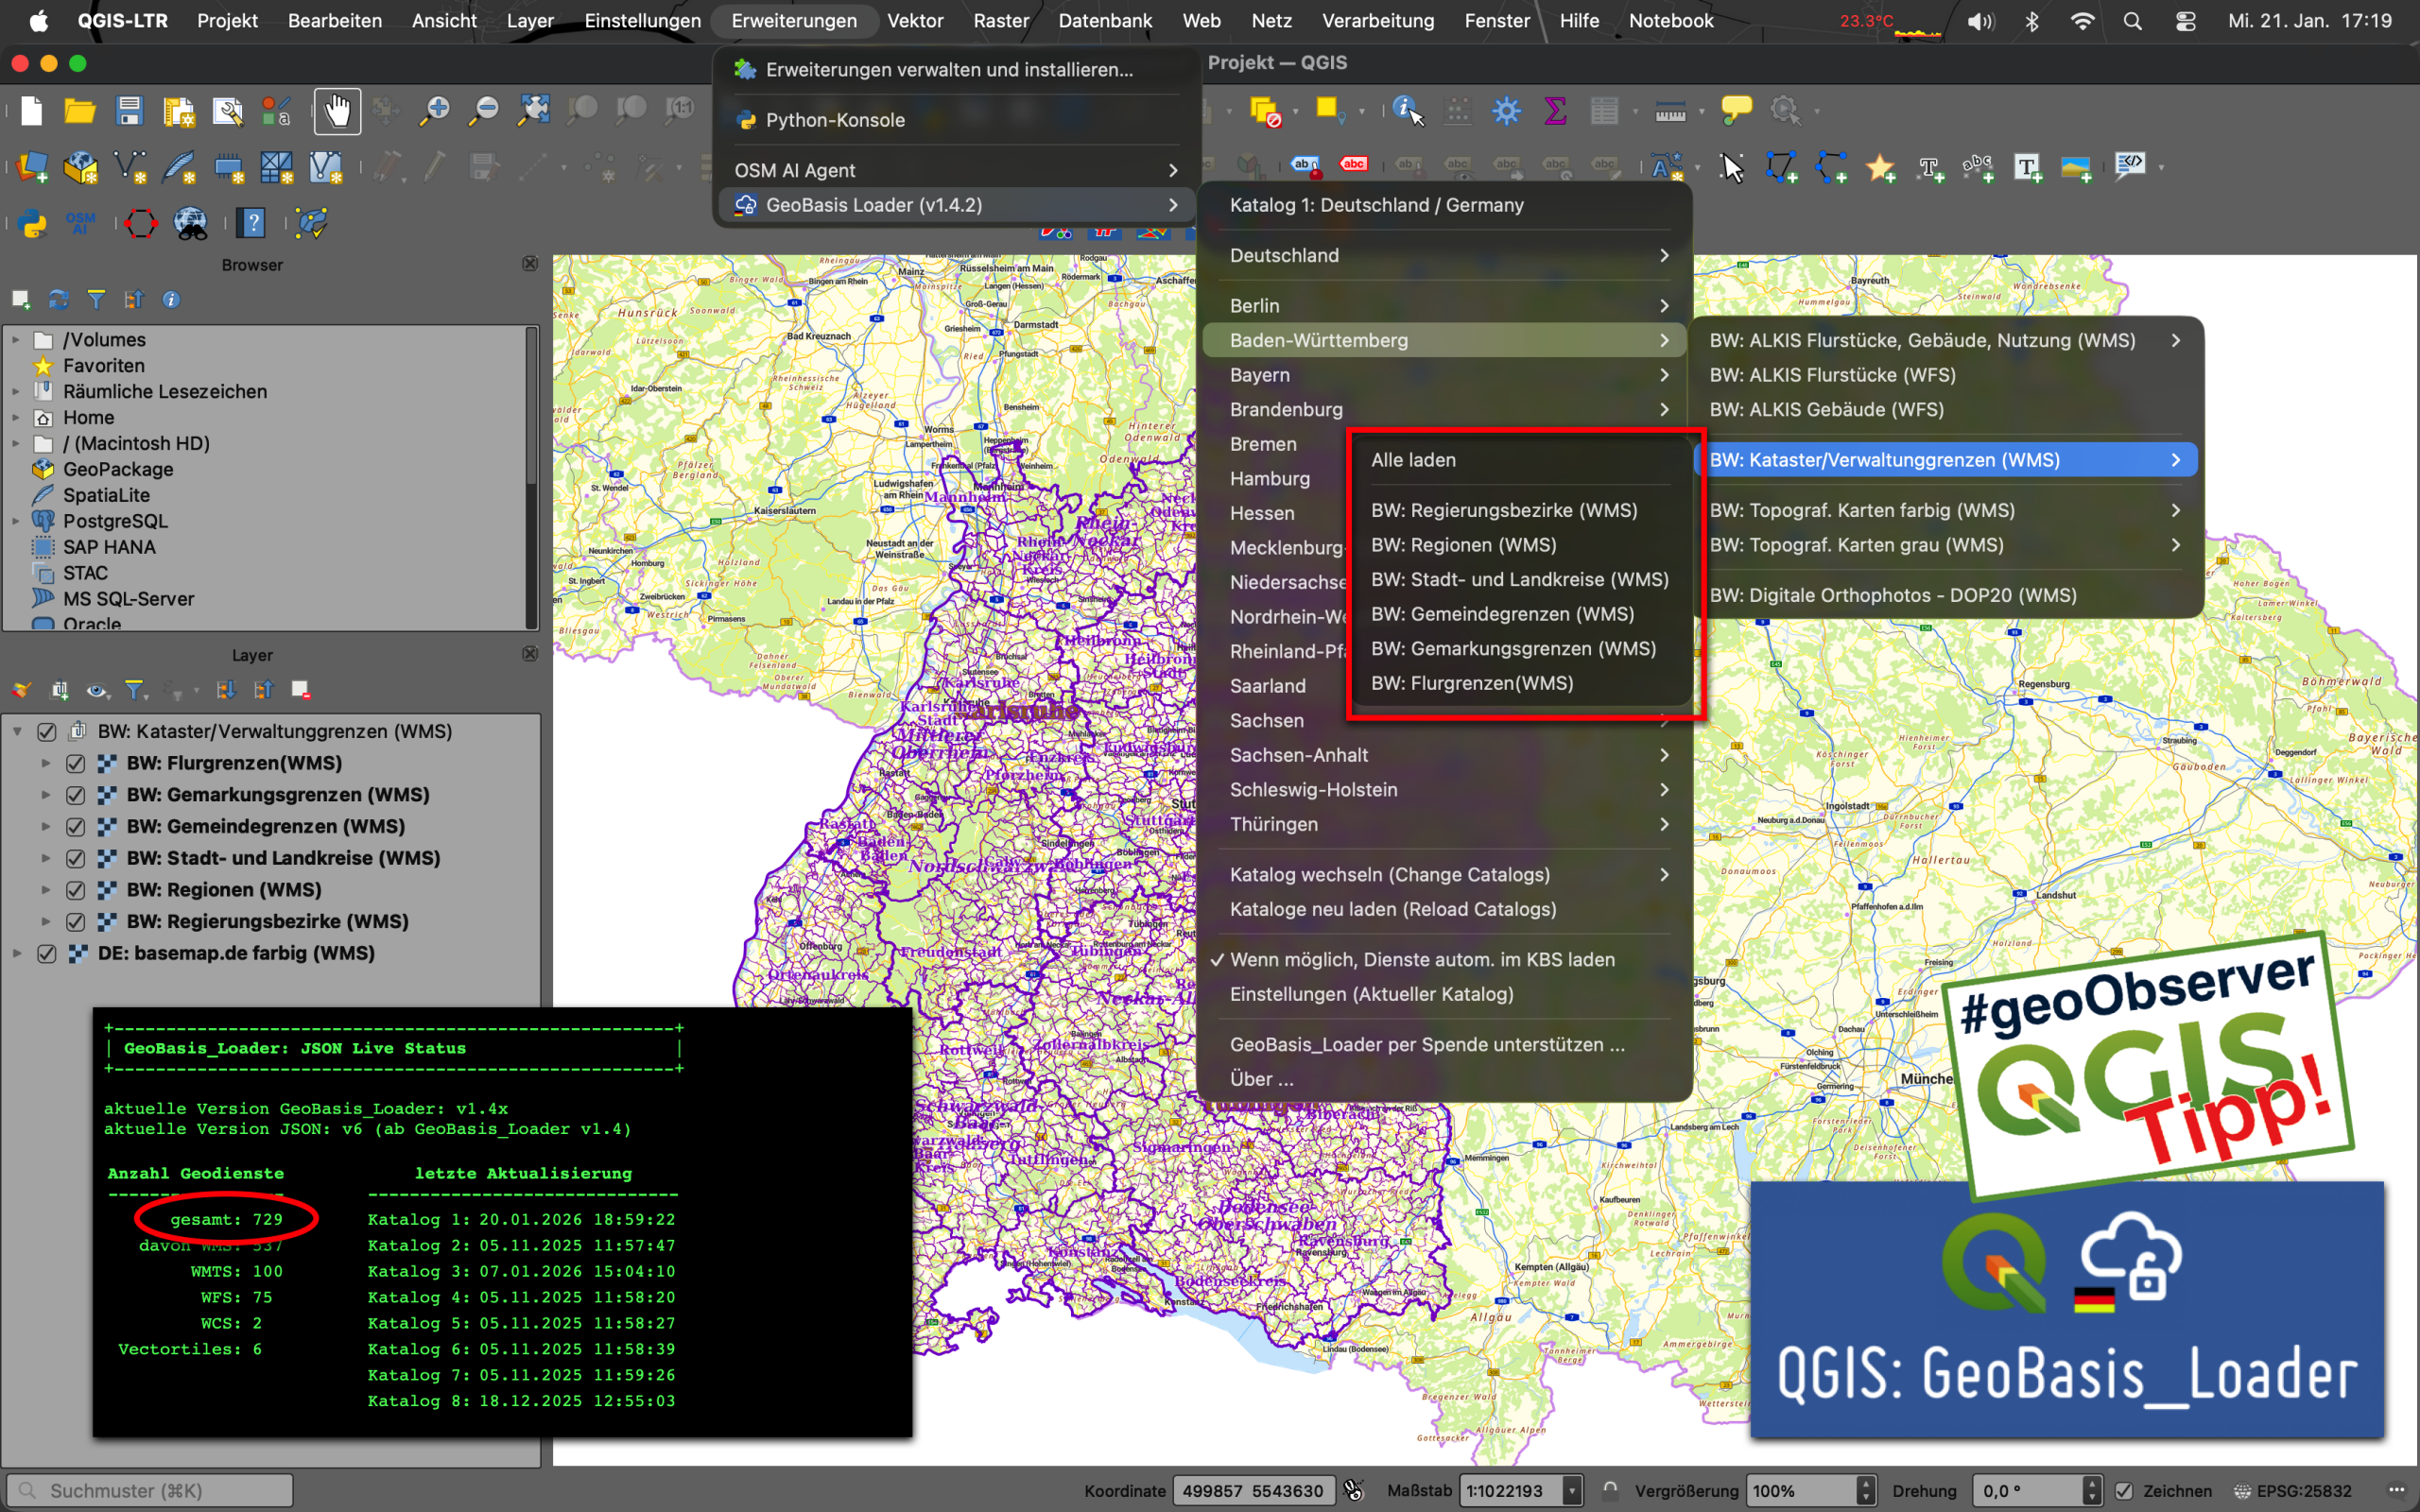Screen dimensions: 2420x1512
Task: Expand the /Volumes tree item in Browser
Action: pyautogui.click(x=16, y=340)
